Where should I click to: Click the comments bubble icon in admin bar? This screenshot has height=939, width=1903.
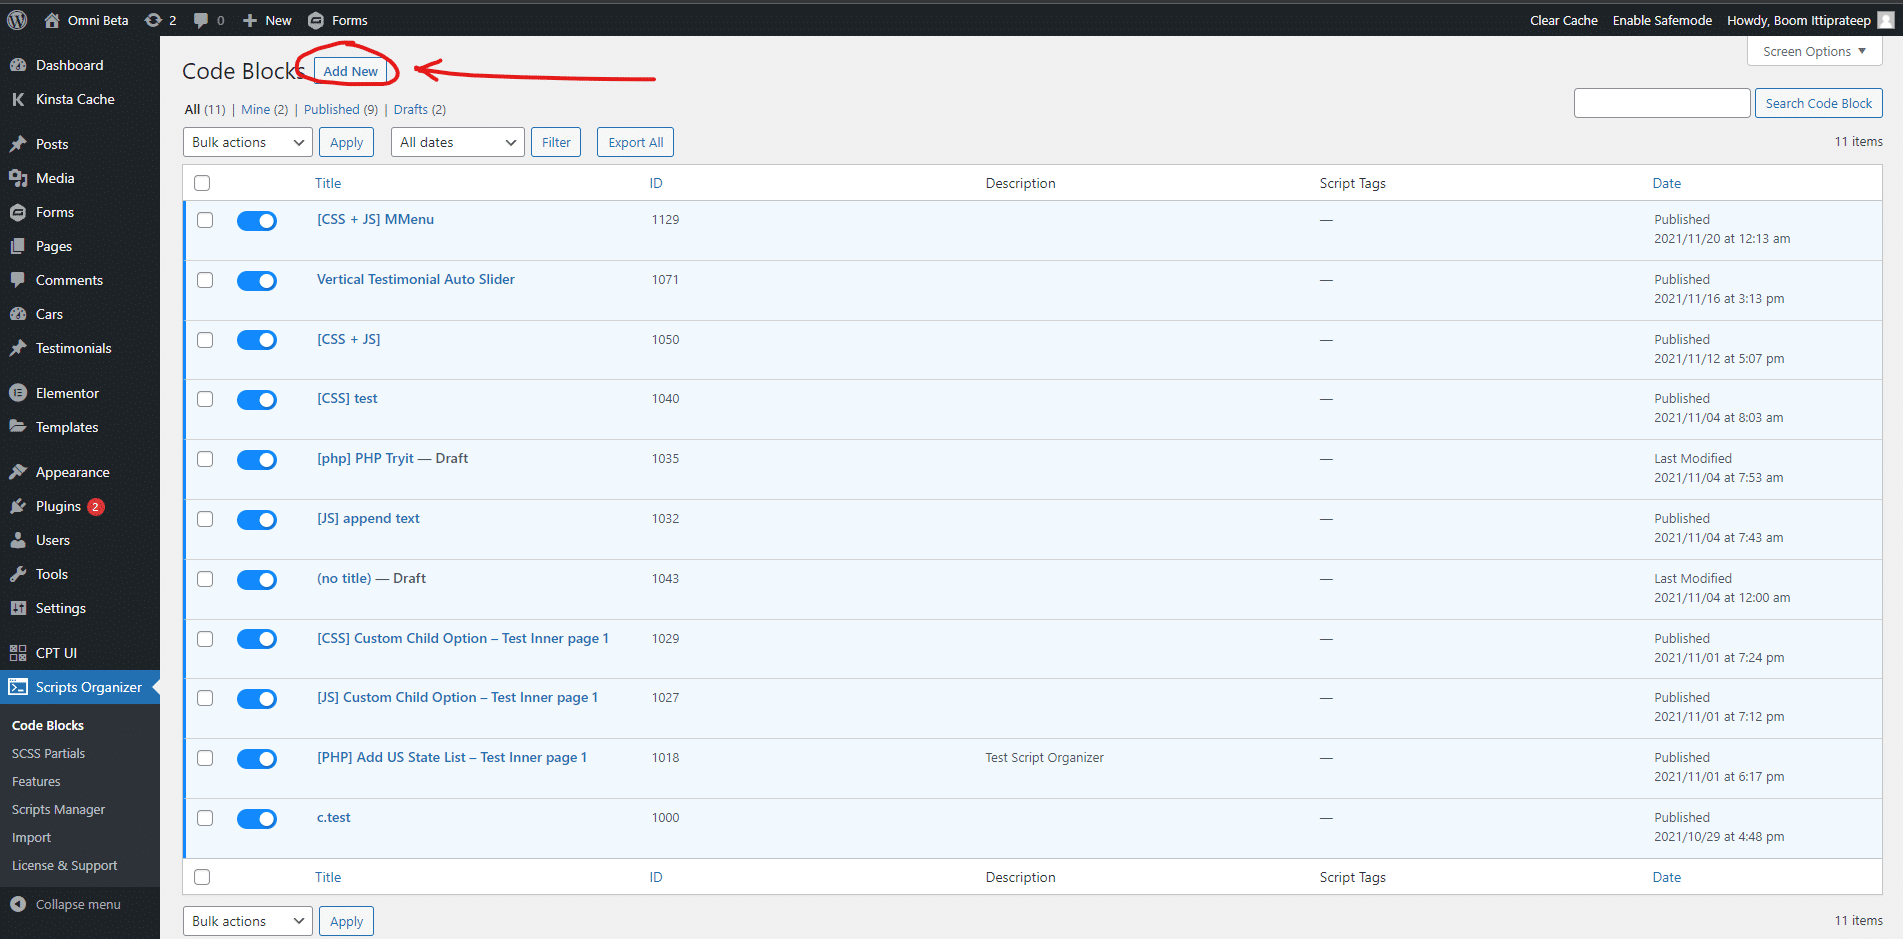click(x=201, y=20)
